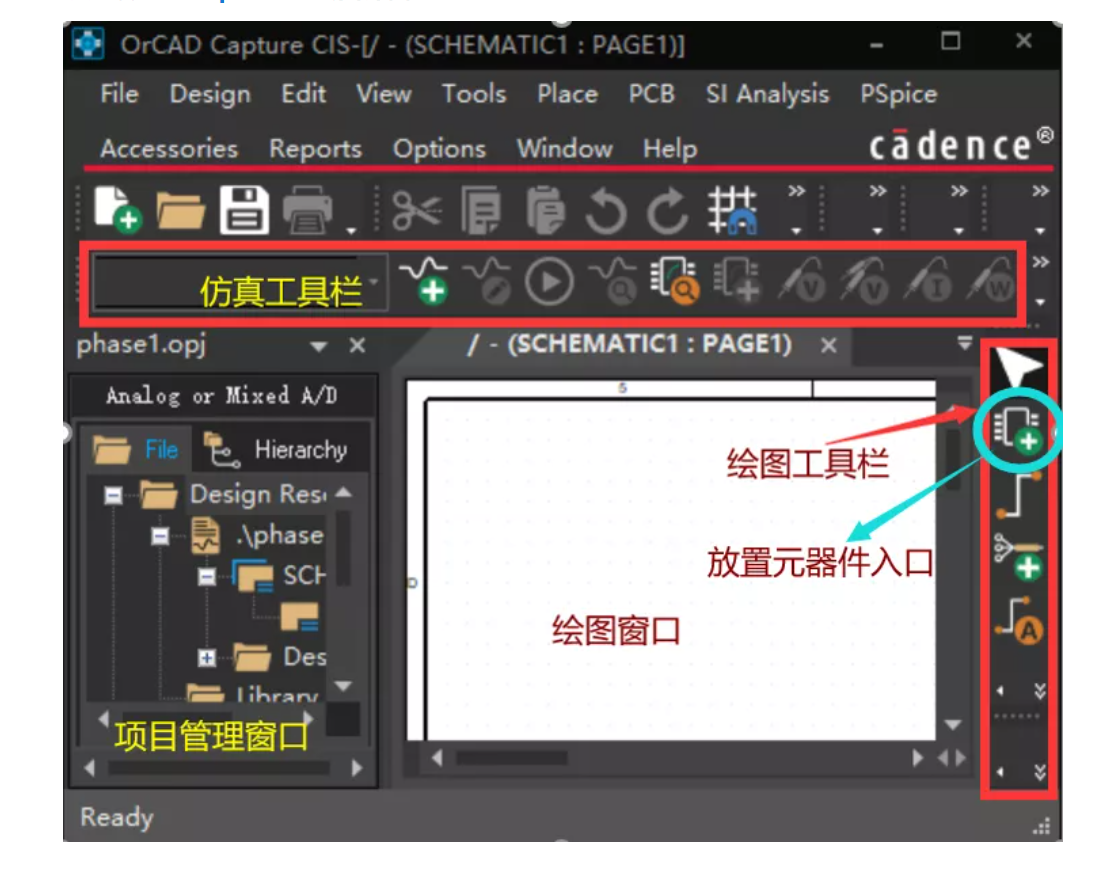This screenshot has width=1096, height=892.
Task: Open the PSpice menu
Action: (x=899, y=94)
